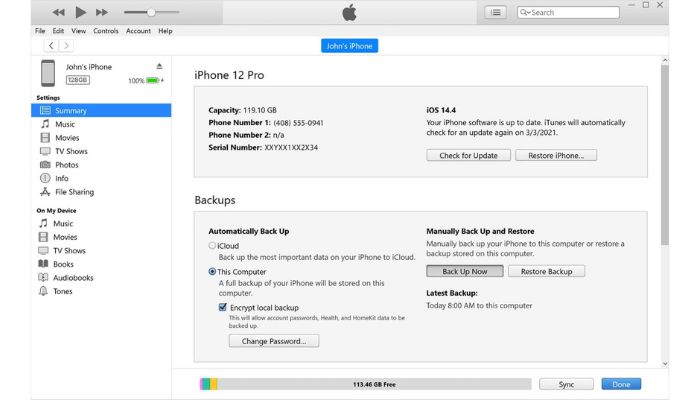Open the Account menu
This screenshot has height=400, width=700.
pos(138,31)
